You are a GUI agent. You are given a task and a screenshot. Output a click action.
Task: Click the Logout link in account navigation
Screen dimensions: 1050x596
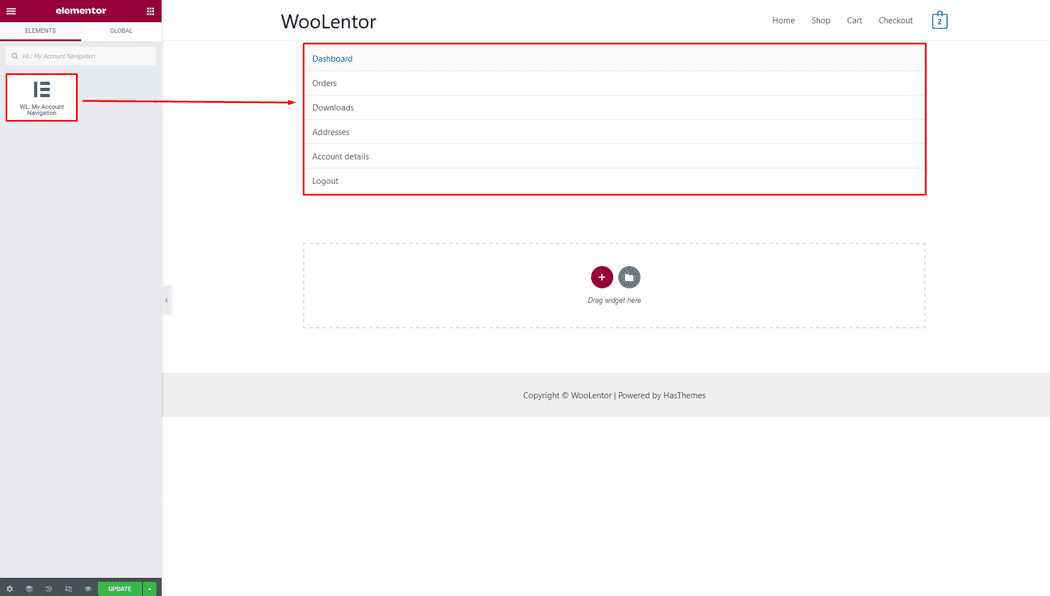pyautogui.click(x=325, y=181)
